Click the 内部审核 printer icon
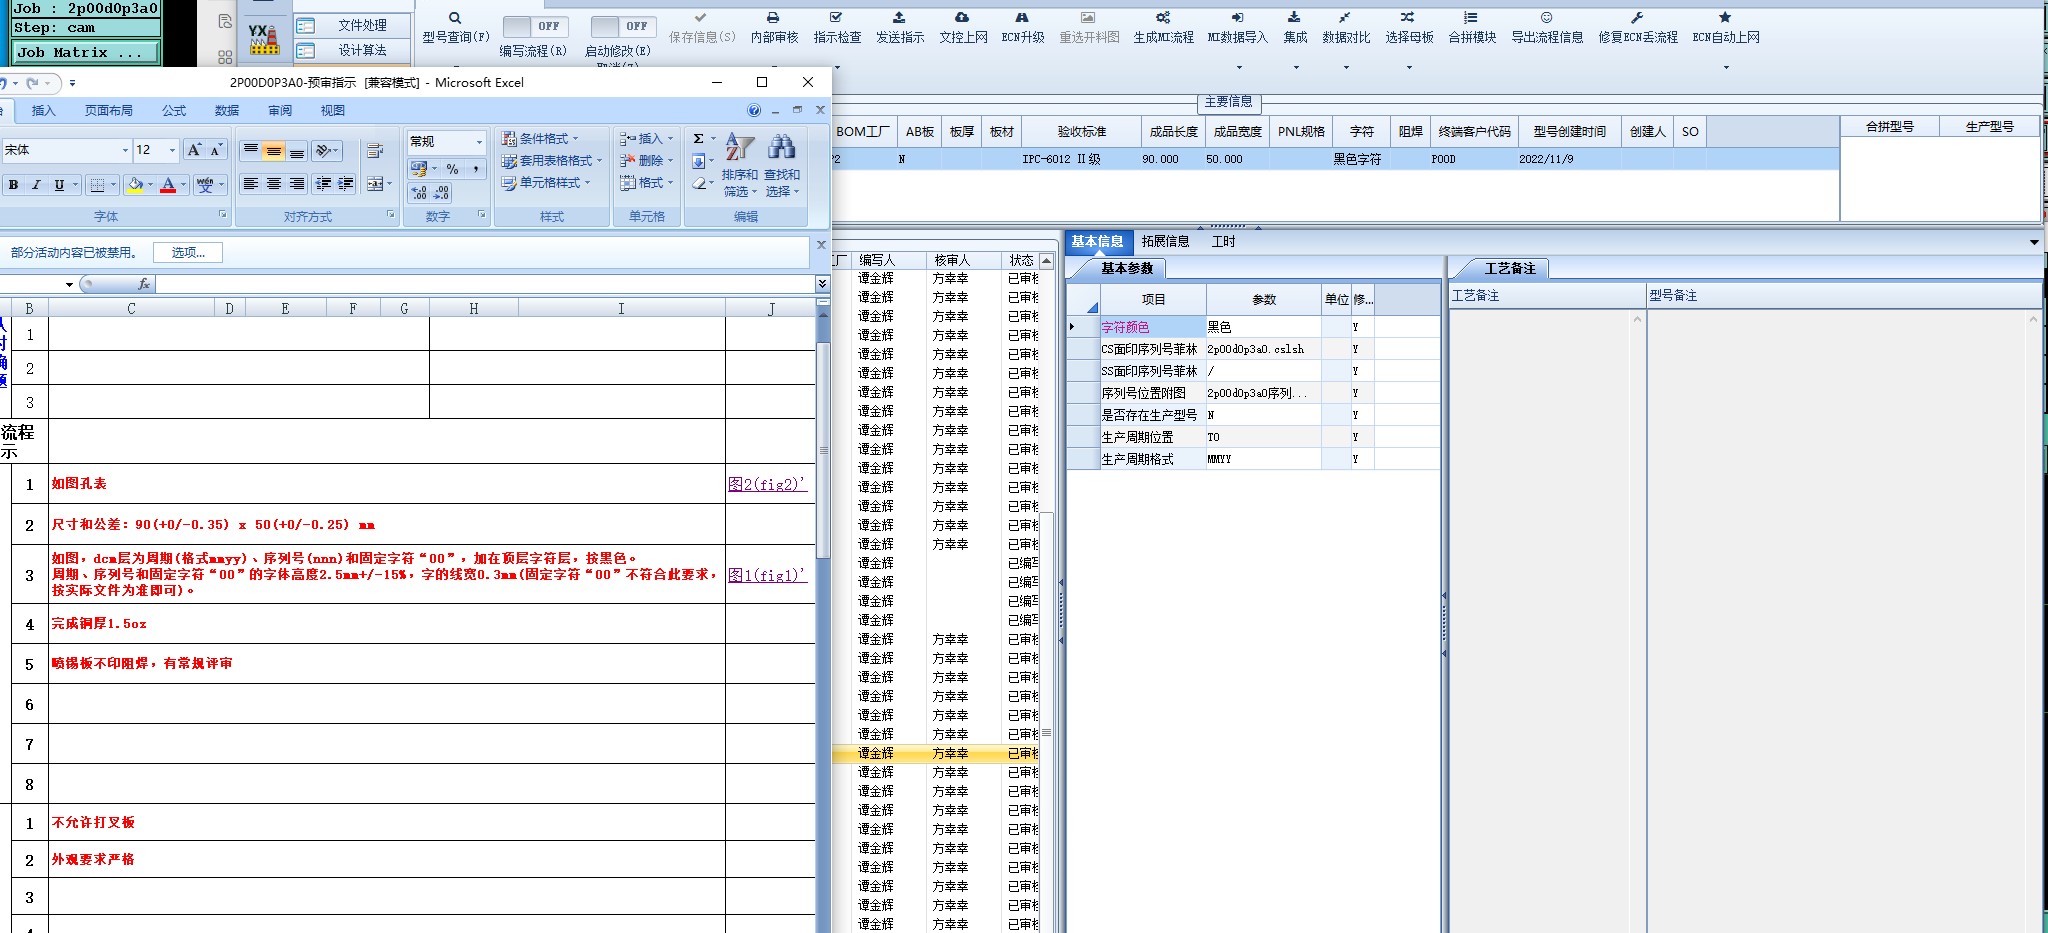The width and height of the screenshot is (2048, 933). pos(773,18)
